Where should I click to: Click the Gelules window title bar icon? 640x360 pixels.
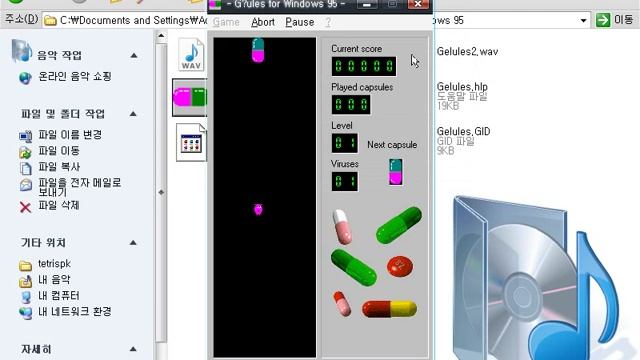215,4
